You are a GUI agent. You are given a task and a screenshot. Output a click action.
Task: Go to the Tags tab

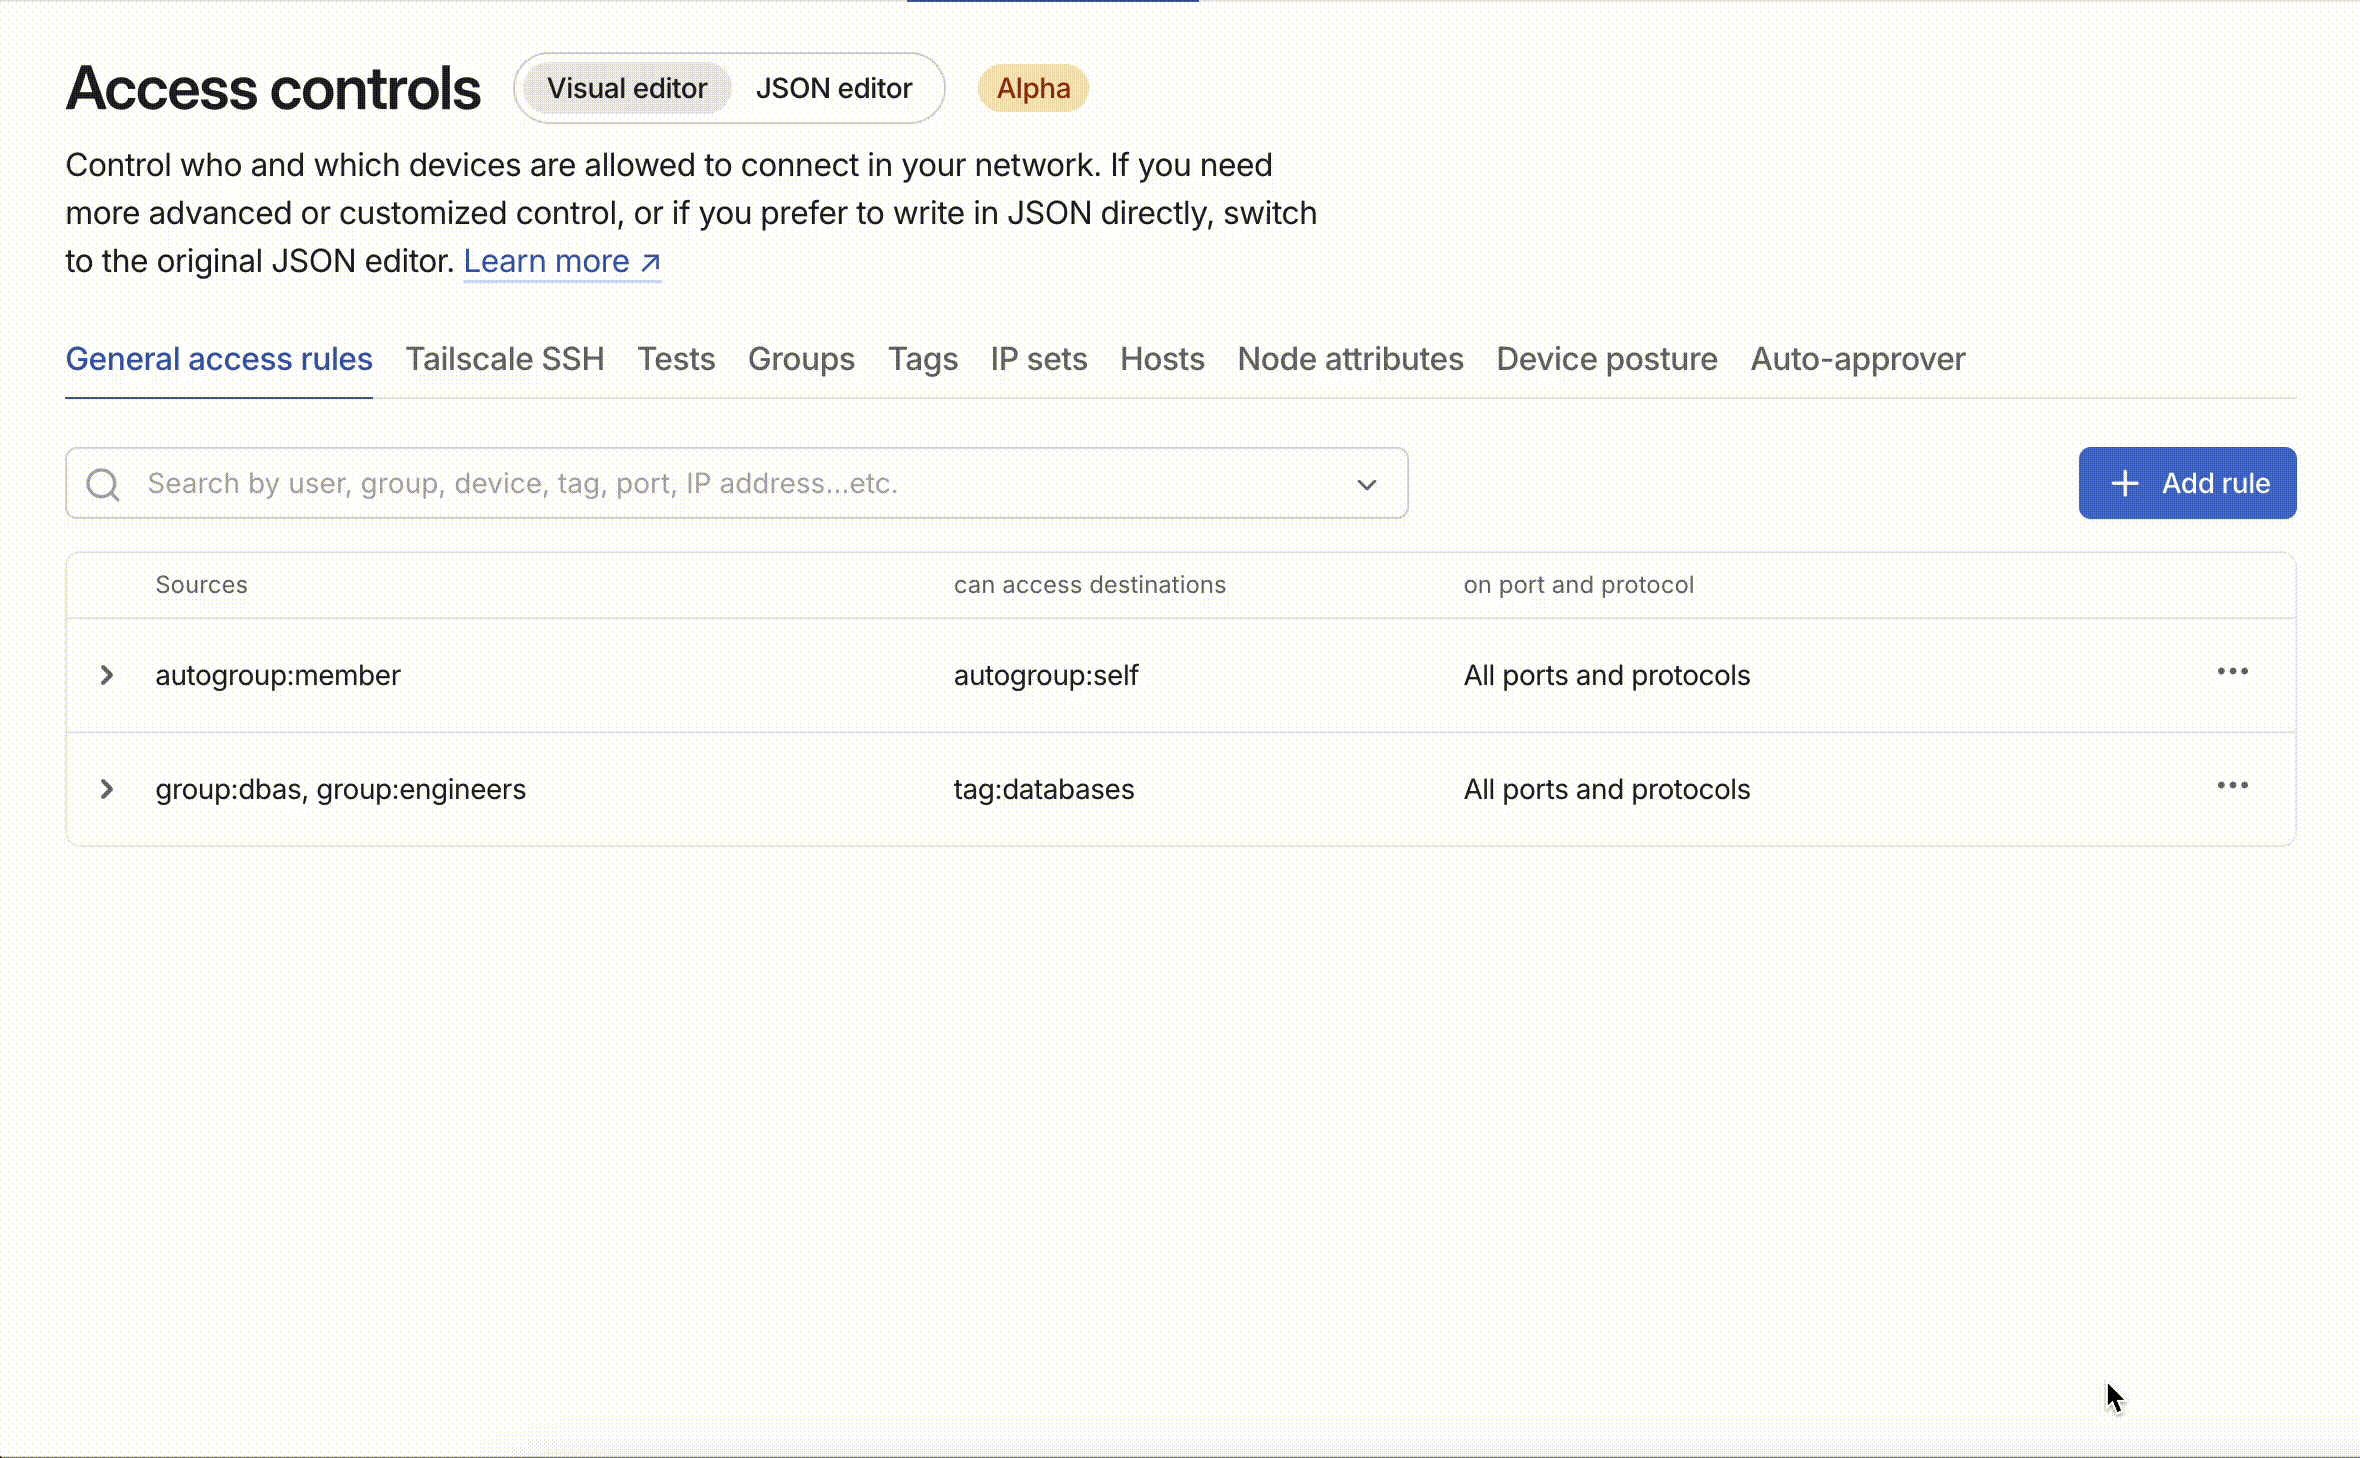[x=923, y=359]
